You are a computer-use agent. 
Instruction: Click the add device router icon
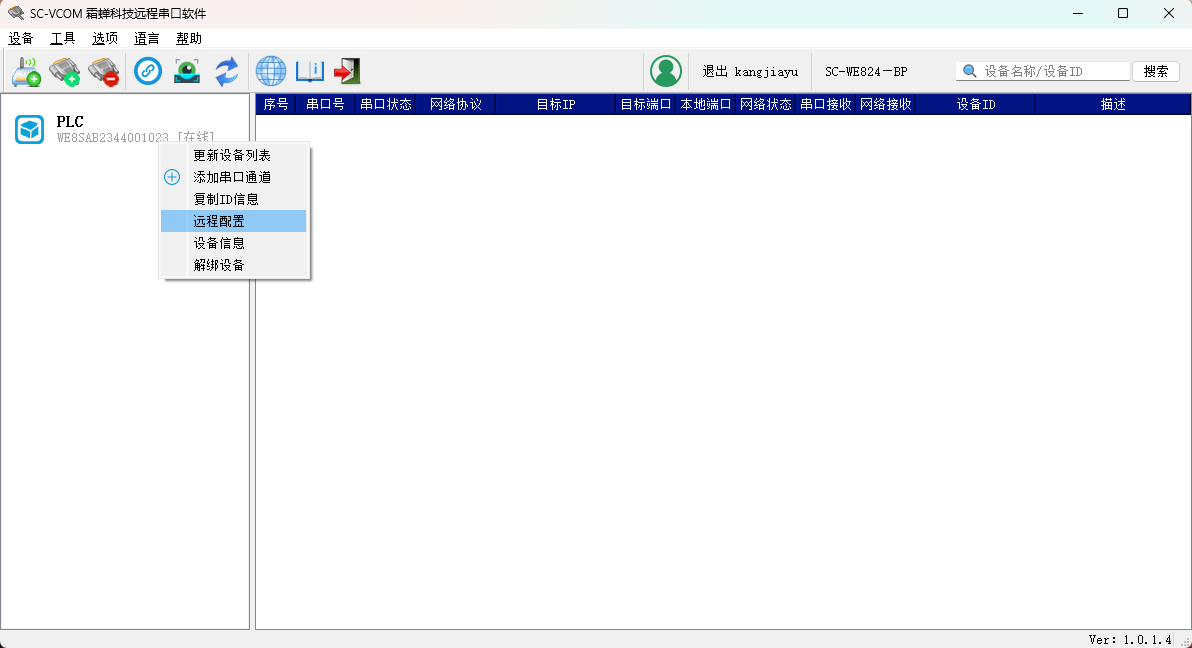click(x=26, y=71)
